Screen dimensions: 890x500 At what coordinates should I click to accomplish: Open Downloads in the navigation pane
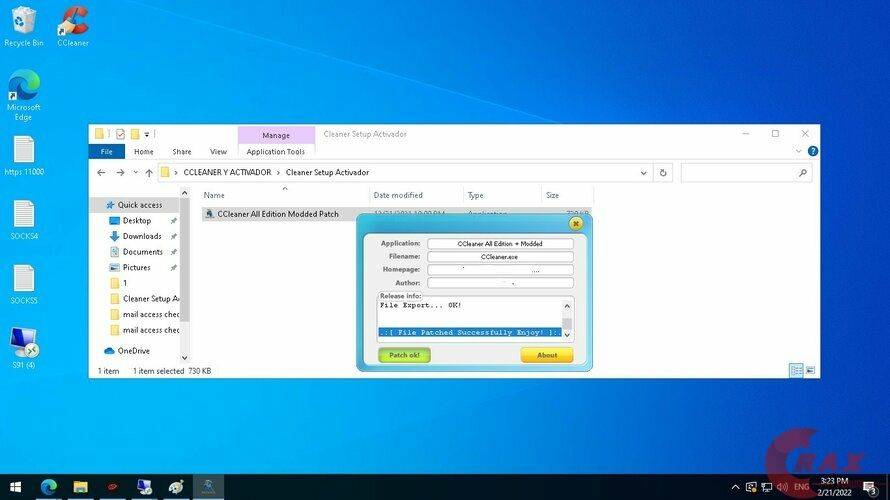pyautogui.click(x=142, y=236)
